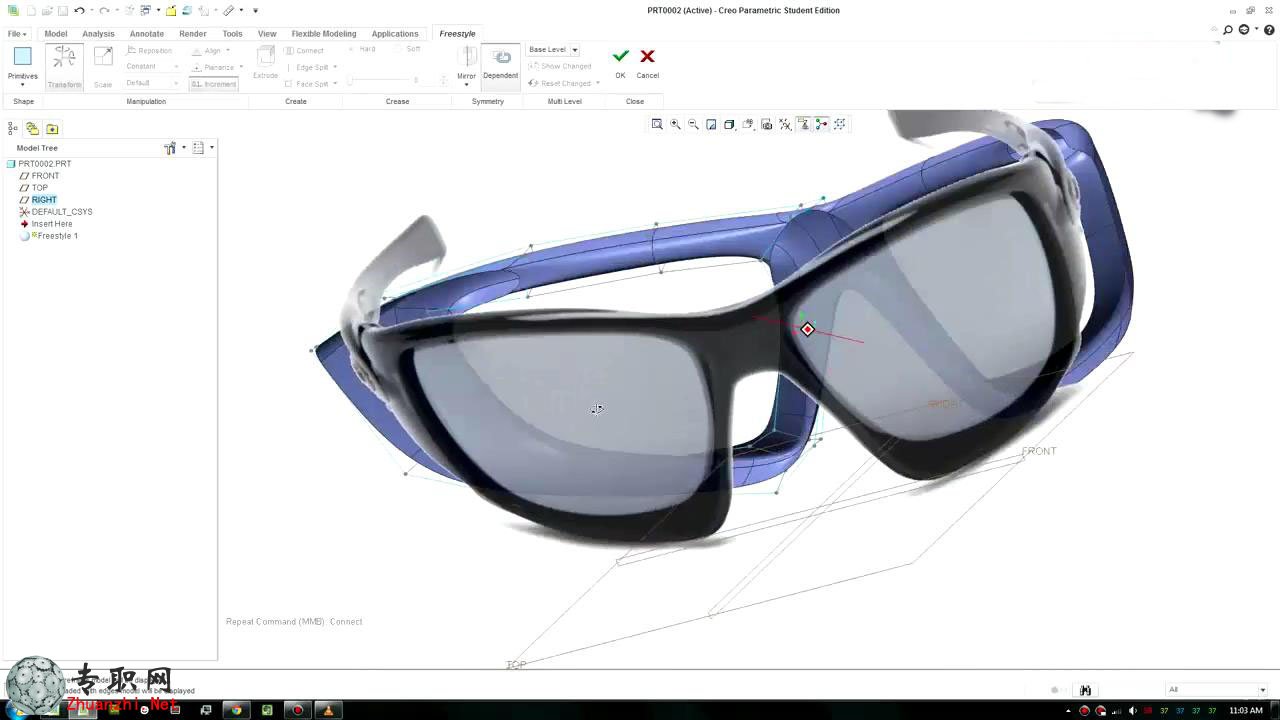The width and height of the screenshot is (1280, 720).
Task: Confirm with the green OK checkmark
Action: click(620, 57)
